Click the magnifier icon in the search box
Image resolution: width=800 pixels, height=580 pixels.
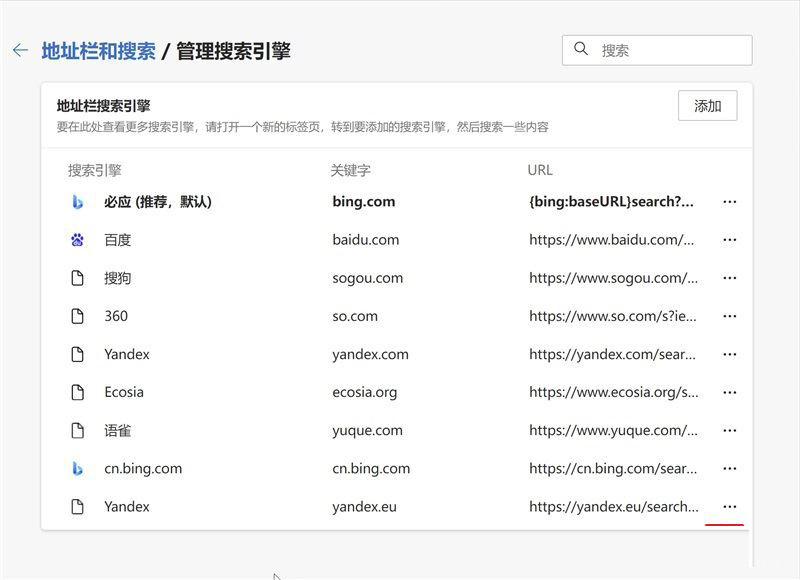(x=583, y=48)
